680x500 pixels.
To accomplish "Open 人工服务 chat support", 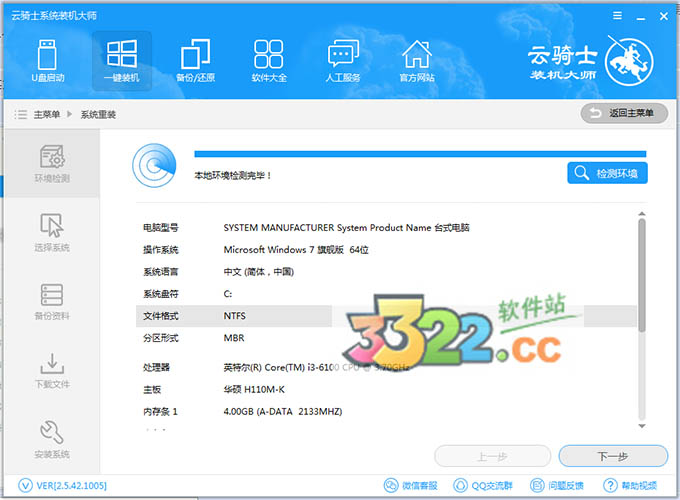I will pos(343,61).
